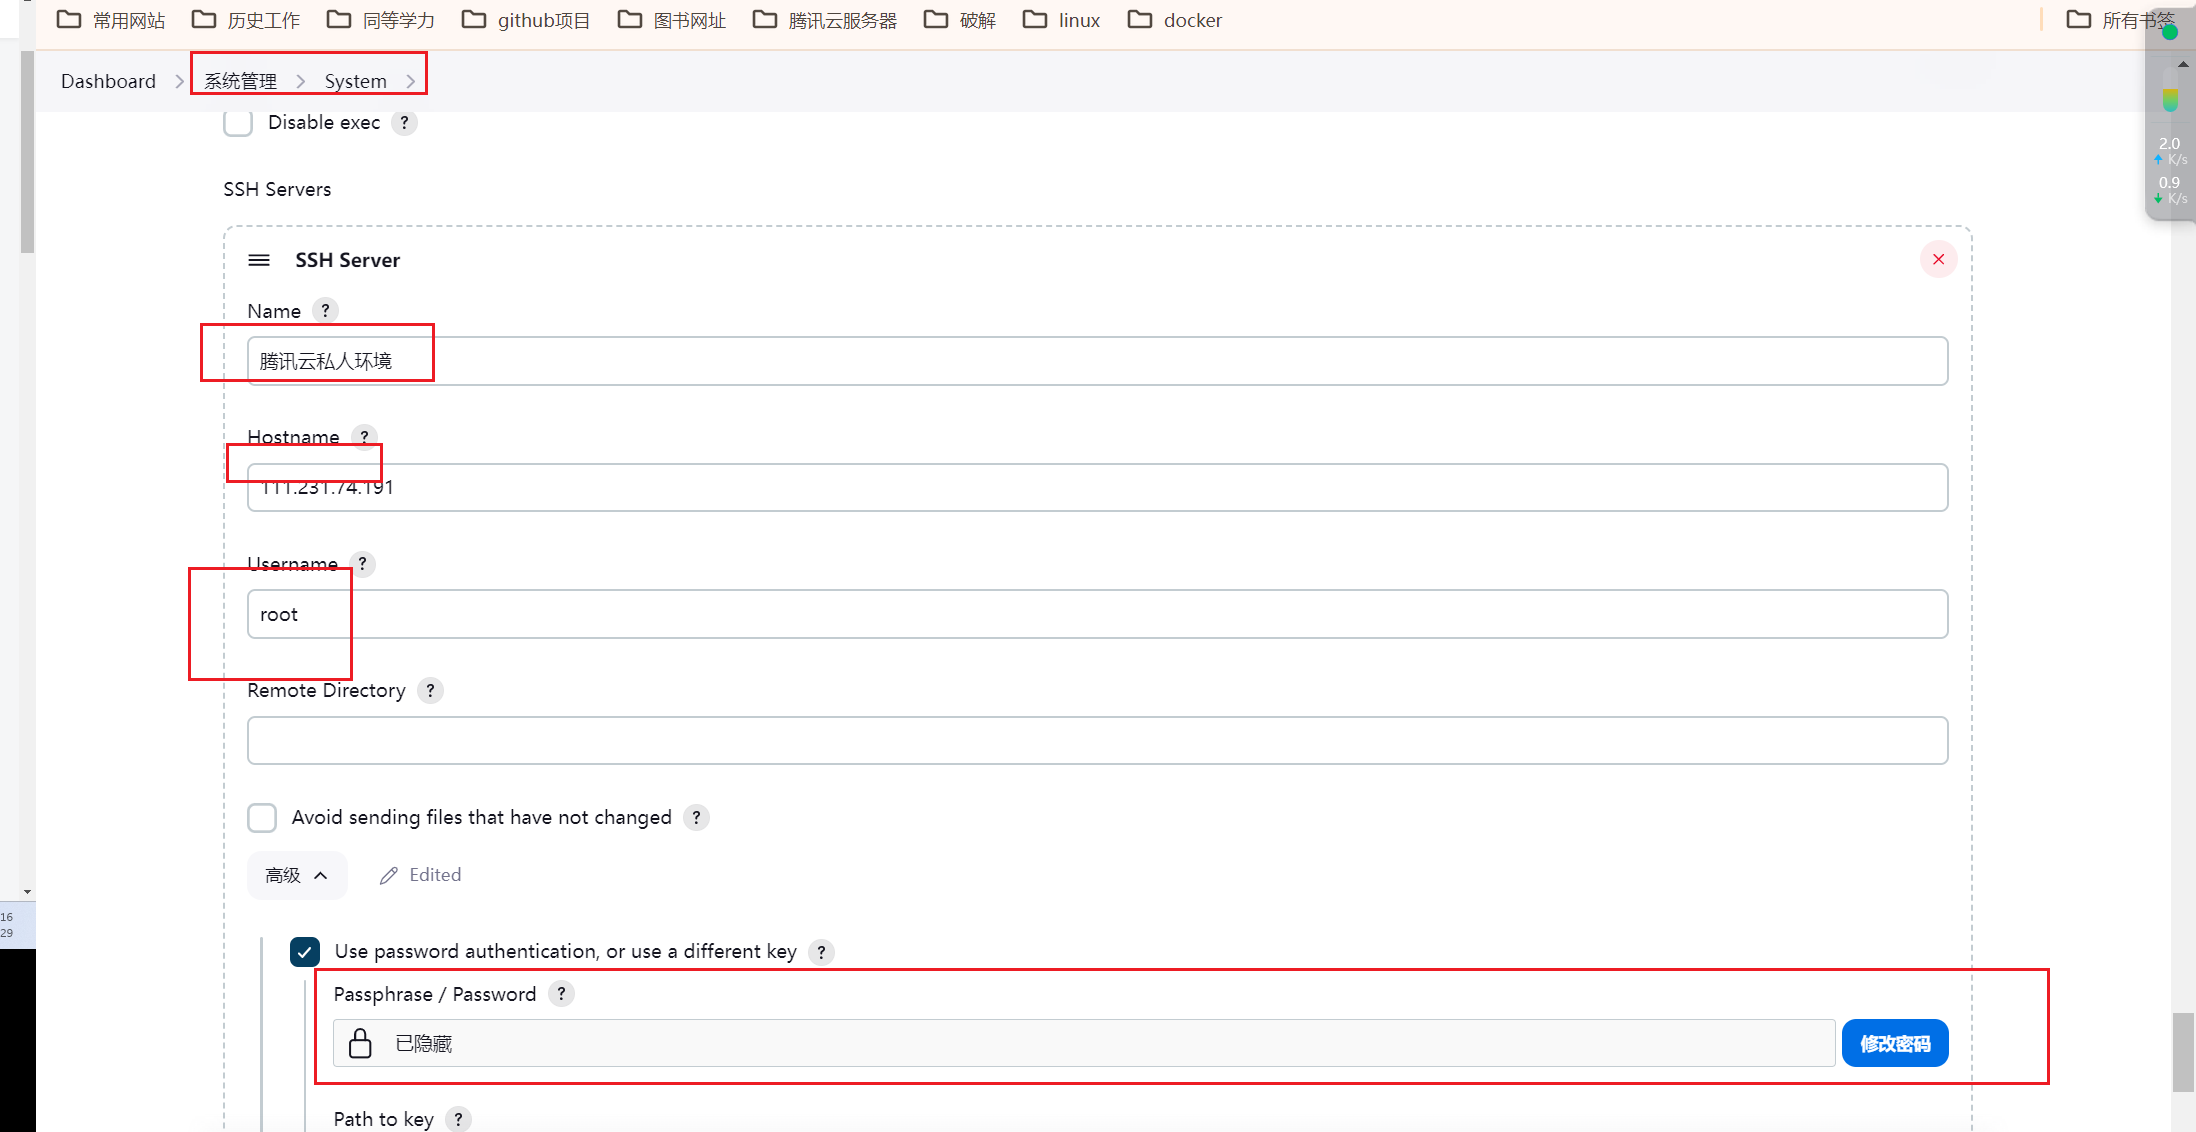
Task: Expand the chevron after 系统管理 breadcrumb
Action: 300,82
